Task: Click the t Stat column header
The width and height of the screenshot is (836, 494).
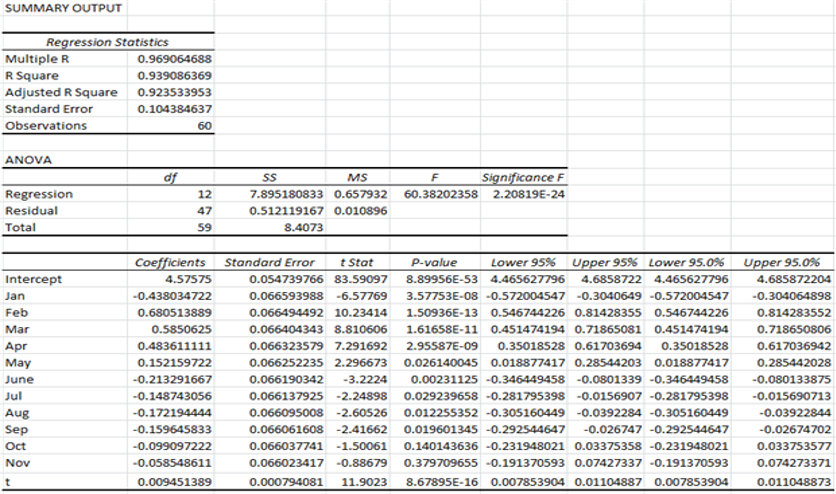Action: (357, 263)
